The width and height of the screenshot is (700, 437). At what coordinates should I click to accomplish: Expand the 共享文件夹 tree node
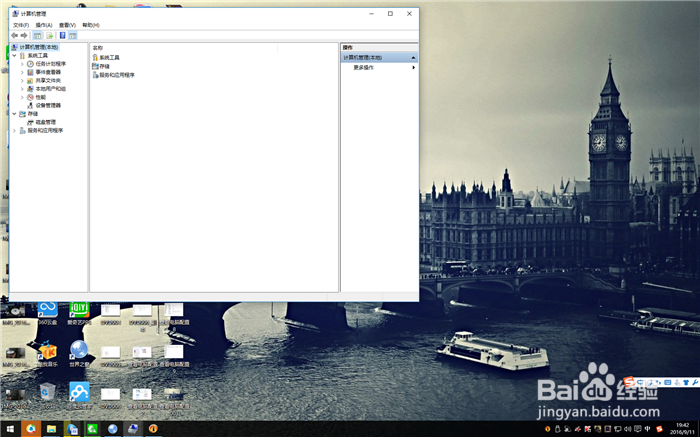point(22,80)
